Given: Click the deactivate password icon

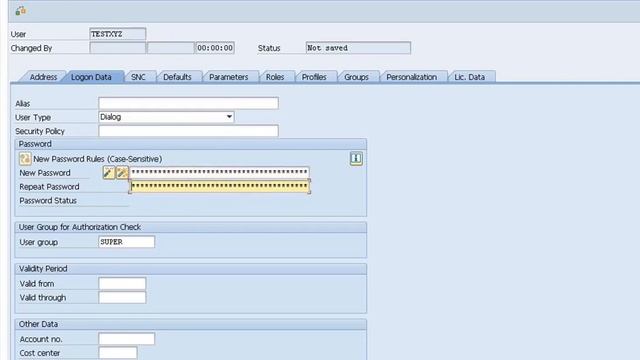Looking at the screenshot, I should (x=122, y=173).
